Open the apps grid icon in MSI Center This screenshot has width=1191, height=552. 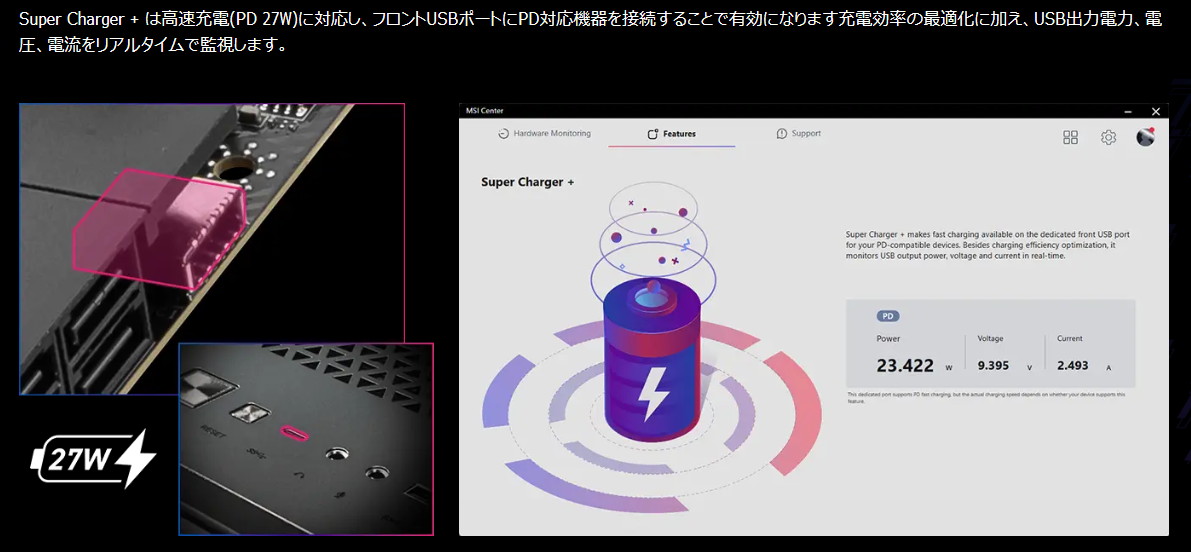pyautogui.click(x=1070, y=137)
